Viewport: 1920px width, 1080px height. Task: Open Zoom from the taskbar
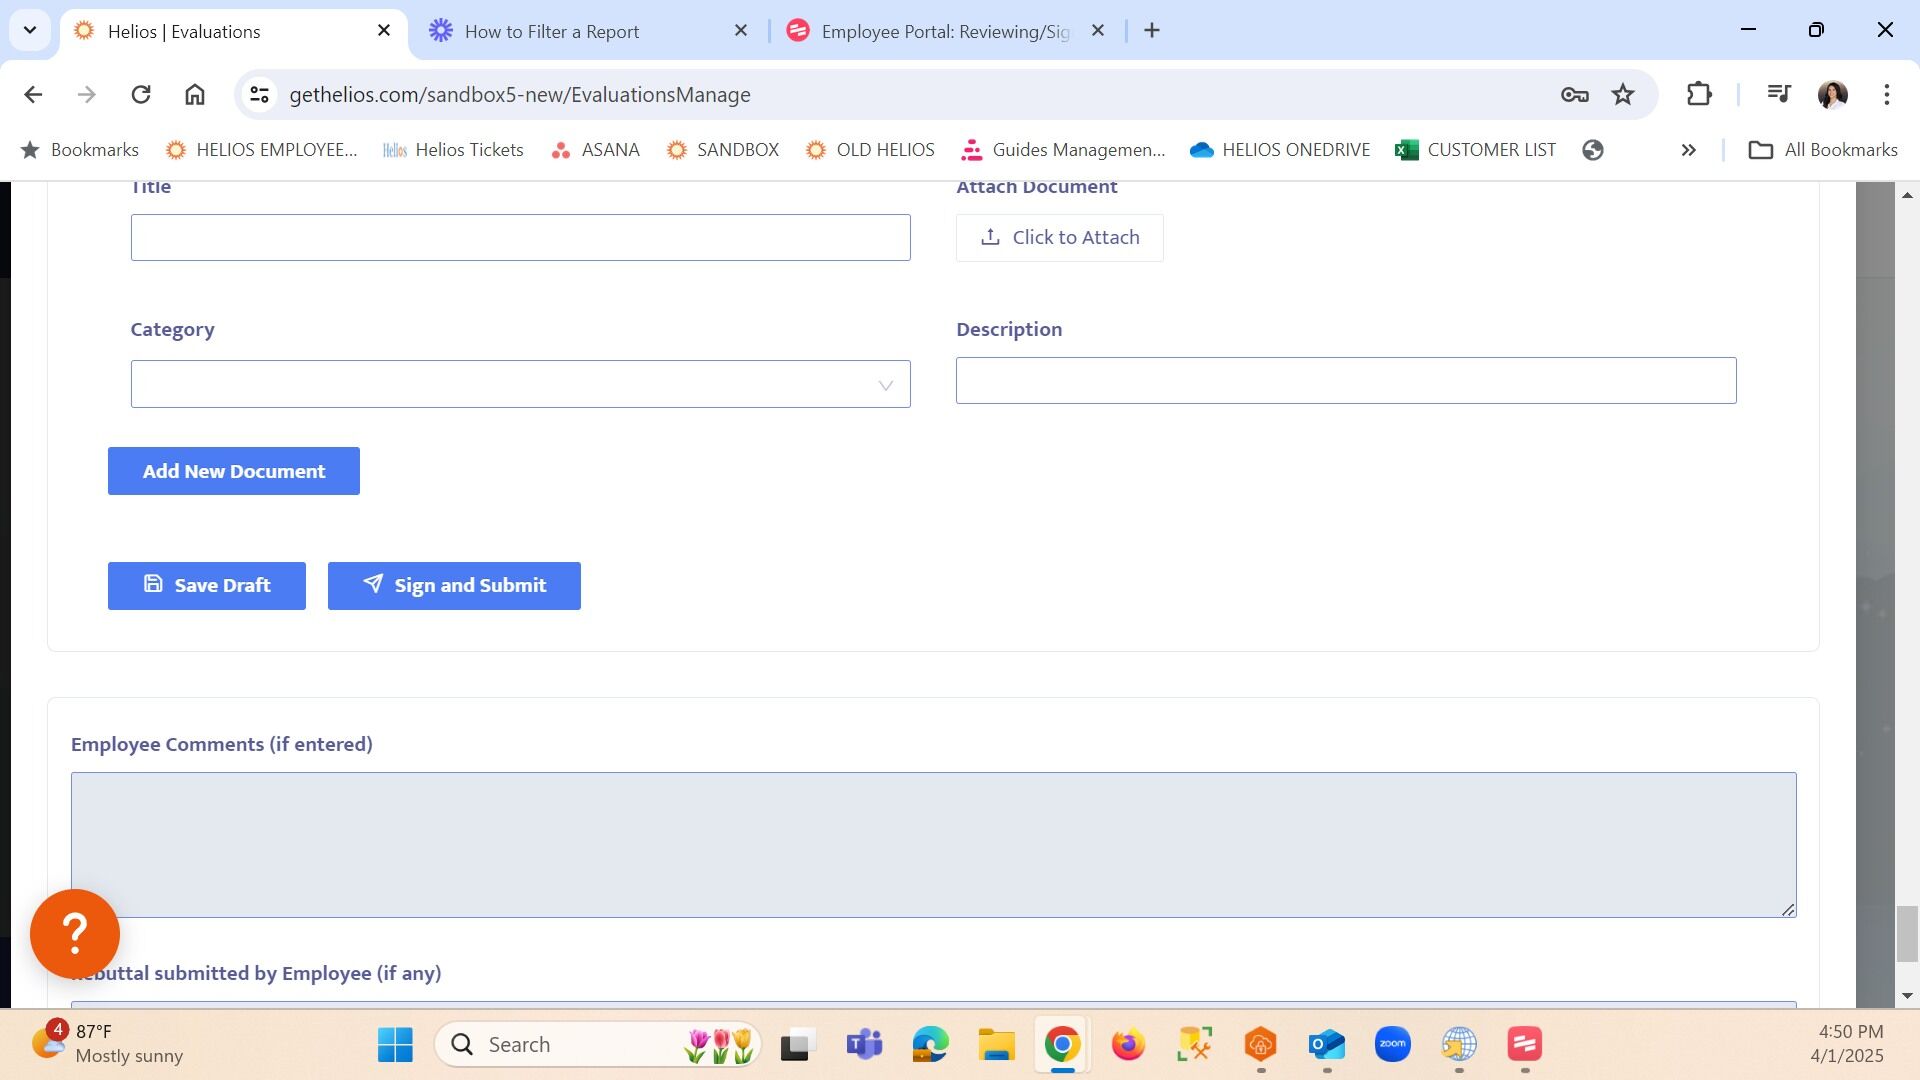tap(1392, 1045)
